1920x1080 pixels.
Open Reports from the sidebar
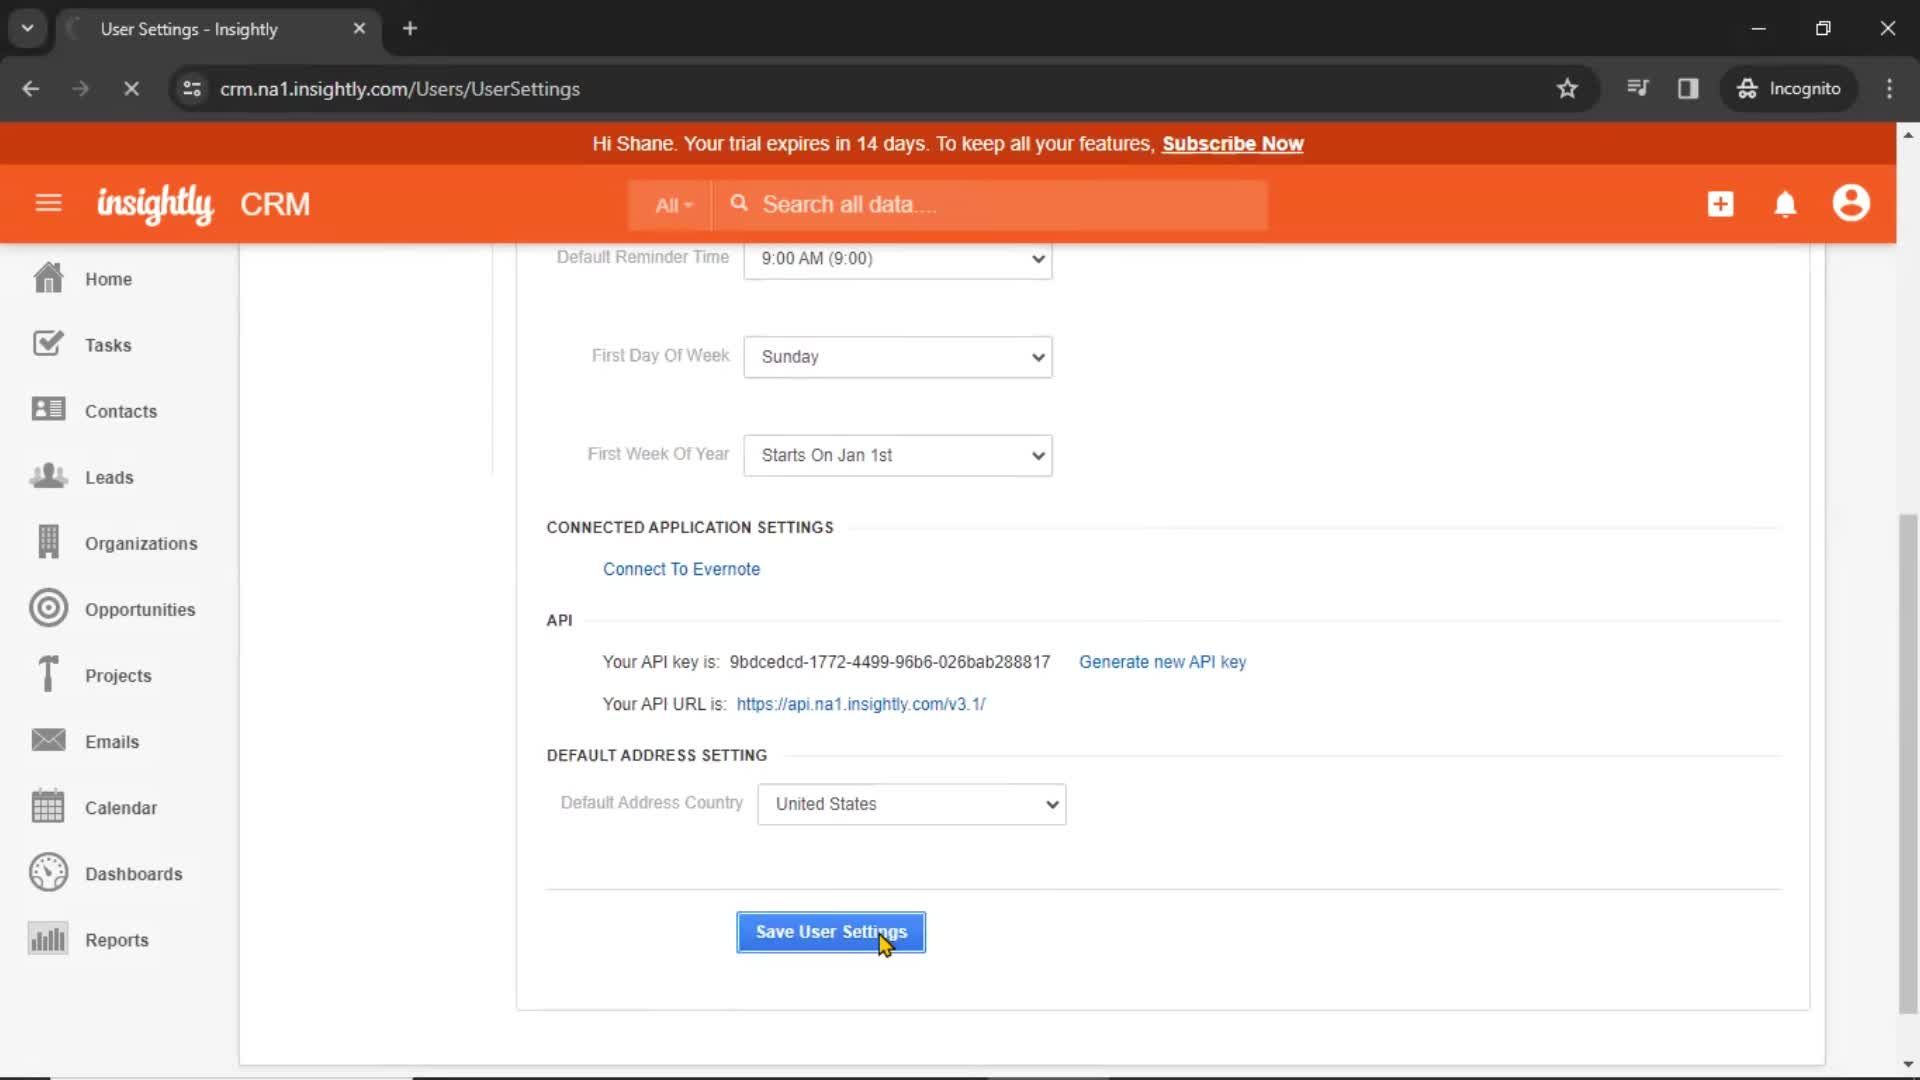(x=117, y=939)
